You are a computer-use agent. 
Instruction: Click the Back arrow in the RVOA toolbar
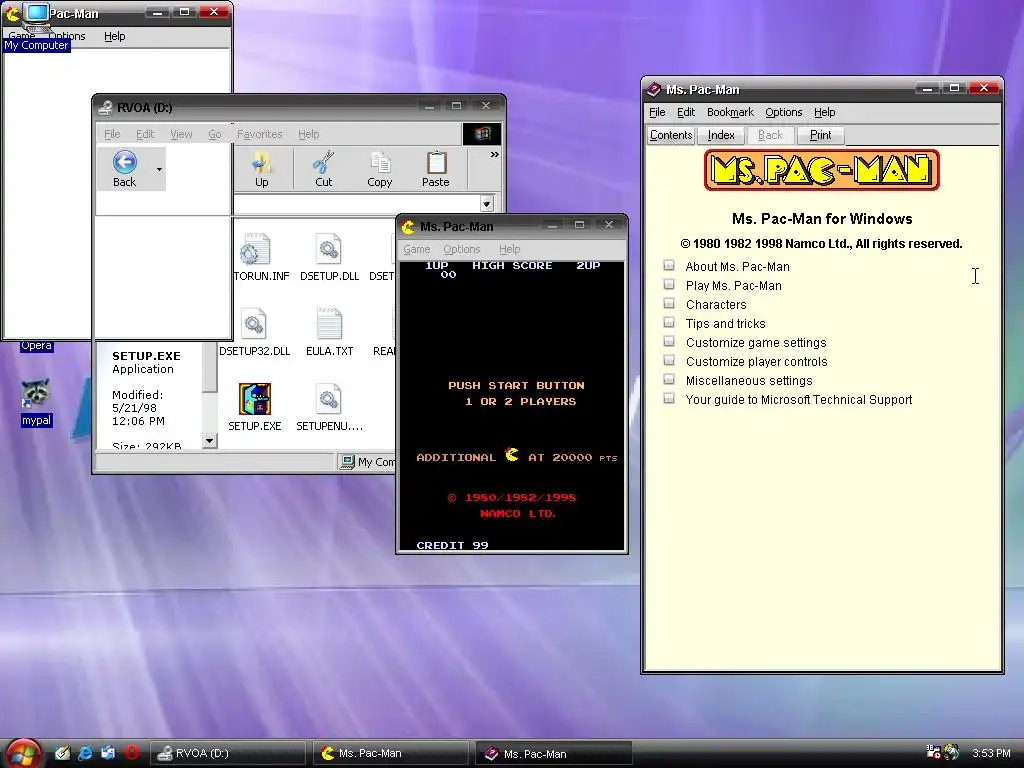125,162
